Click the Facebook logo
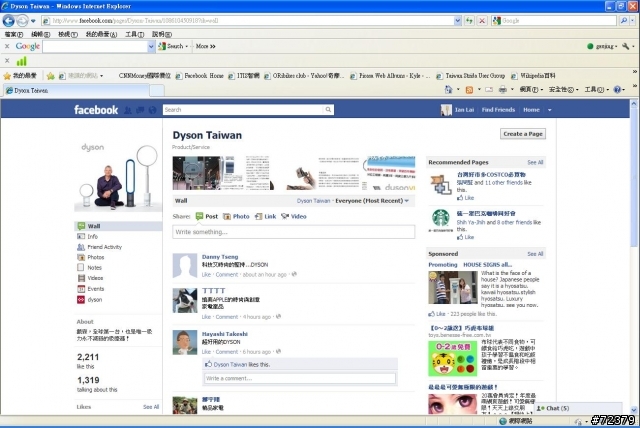Image resolution: width=640 pixels, height=428 pixels. point(96,110)
